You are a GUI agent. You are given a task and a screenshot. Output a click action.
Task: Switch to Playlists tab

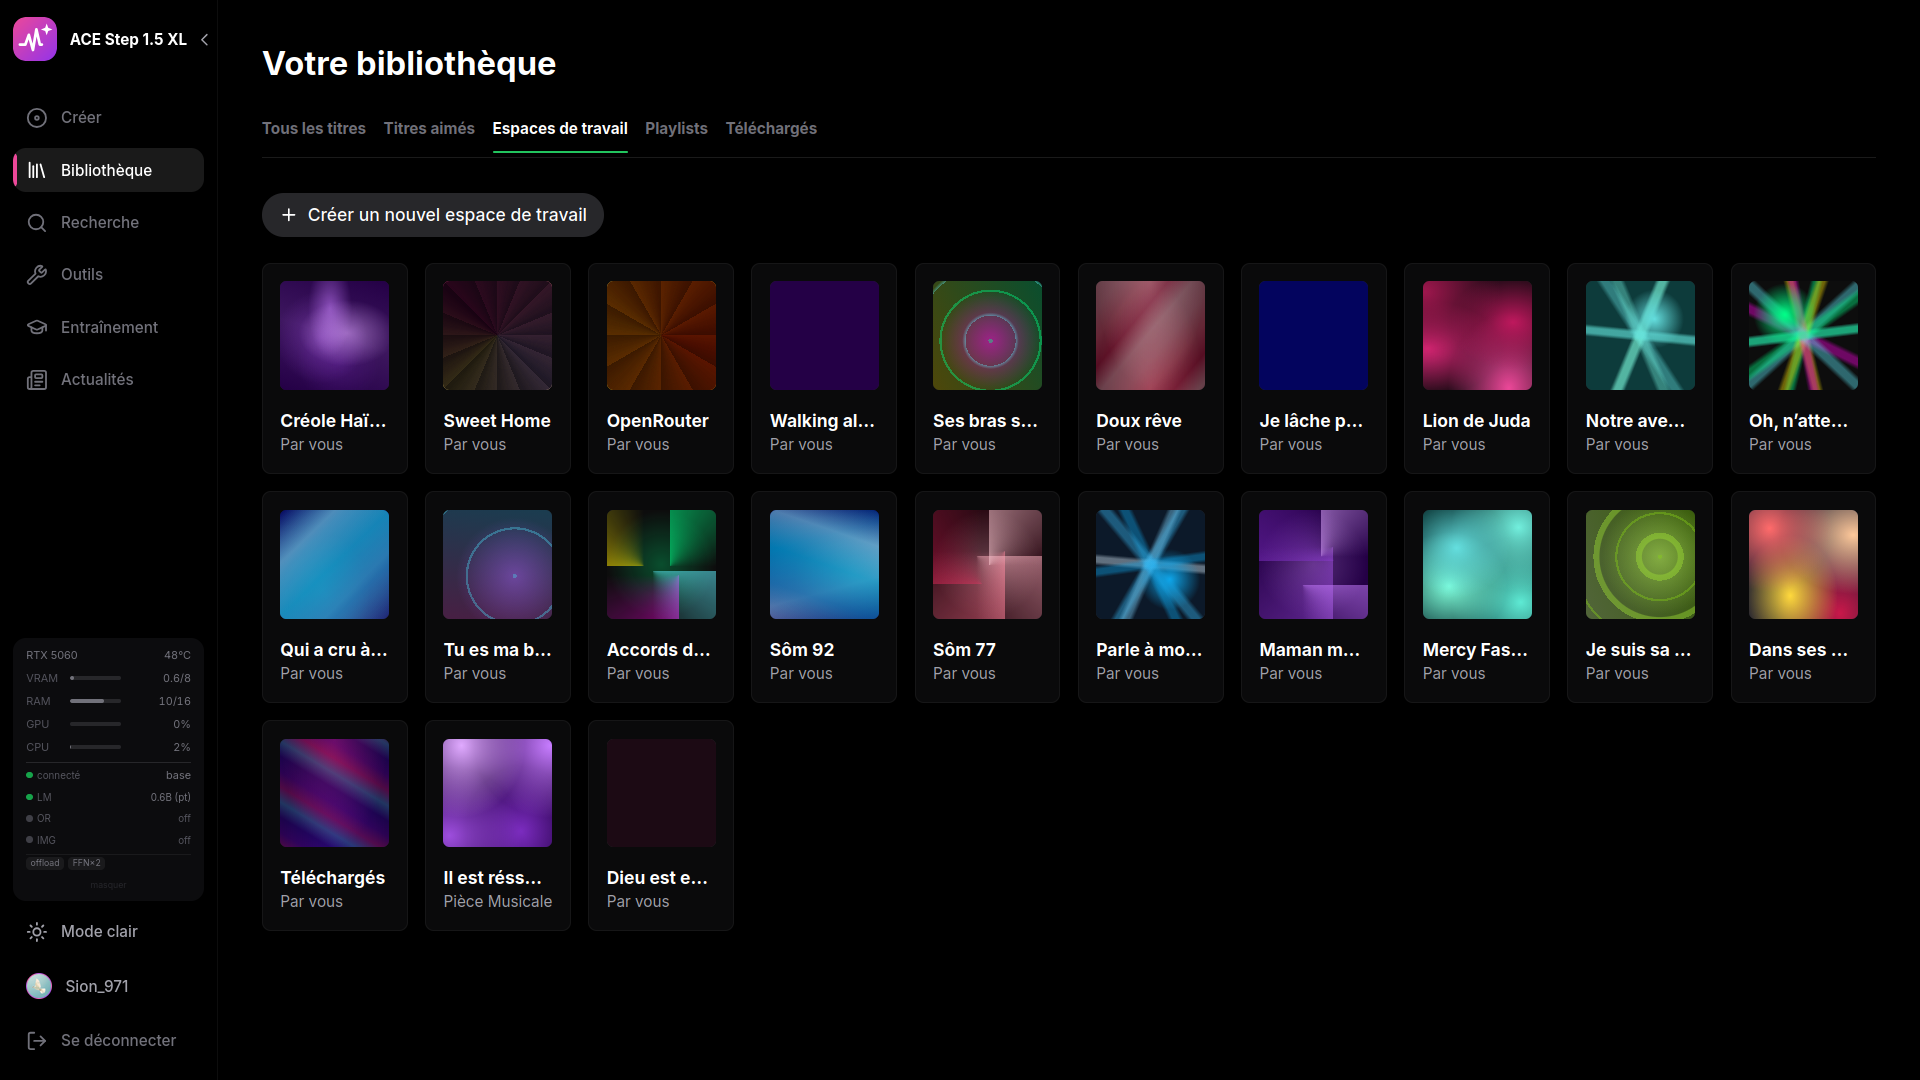[676, 128]
